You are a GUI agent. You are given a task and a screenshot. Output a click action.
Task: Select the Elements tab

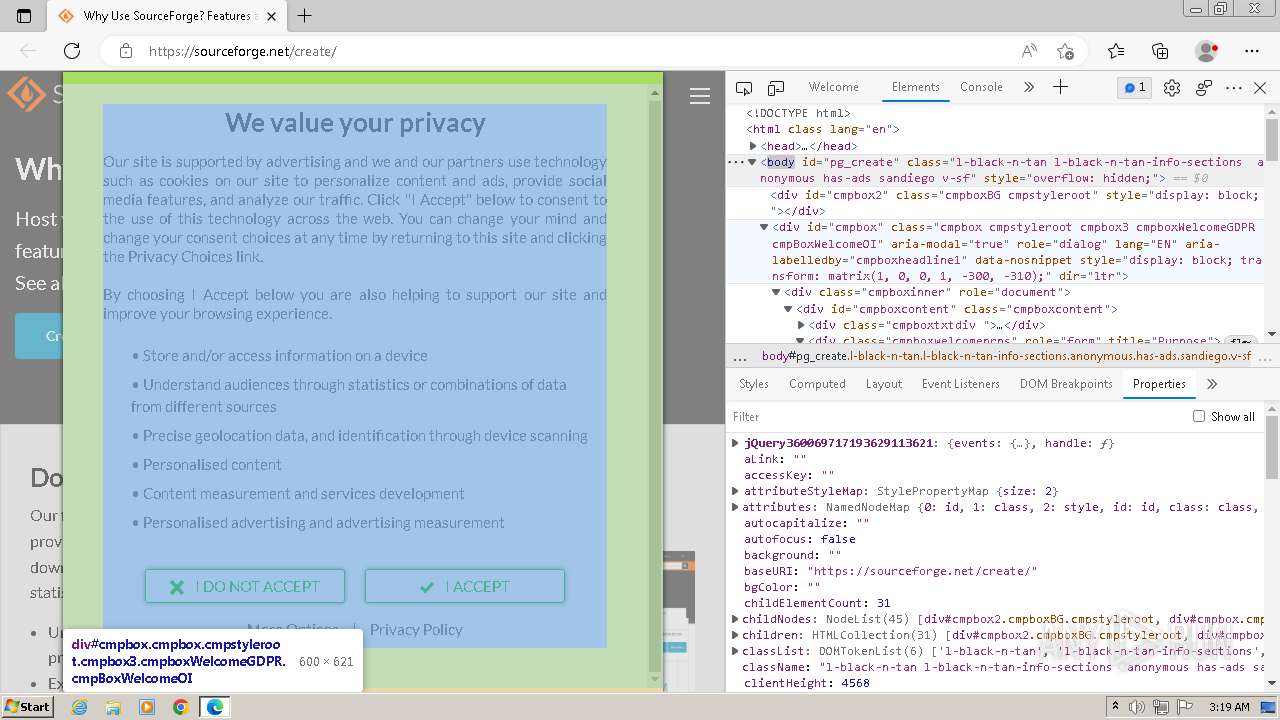[x=915, y=87]
